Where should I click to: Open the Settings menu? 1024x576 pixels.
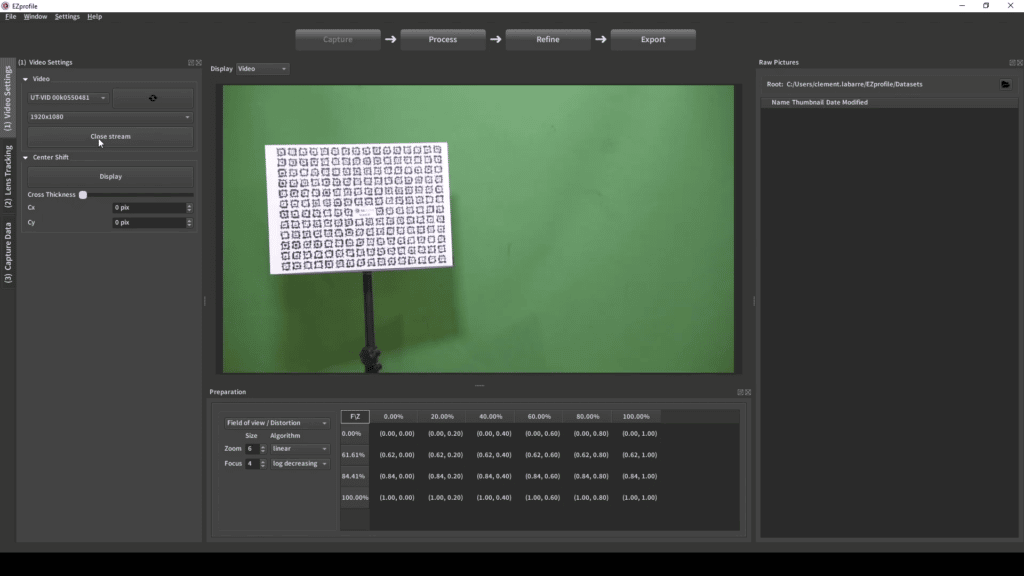[x=67, y=17]
